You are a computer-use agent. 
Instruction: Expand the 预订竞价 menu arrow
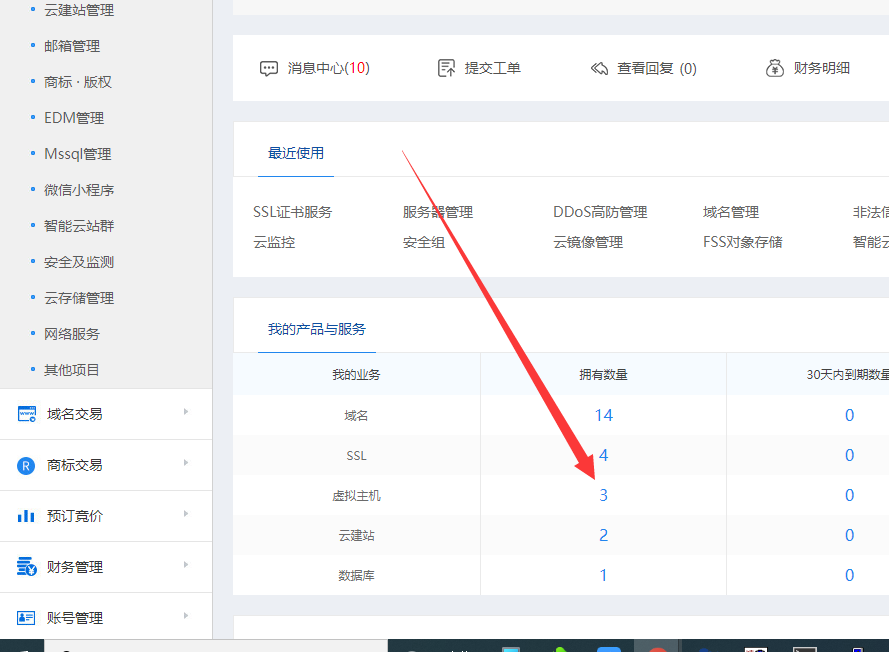point(186,514)
